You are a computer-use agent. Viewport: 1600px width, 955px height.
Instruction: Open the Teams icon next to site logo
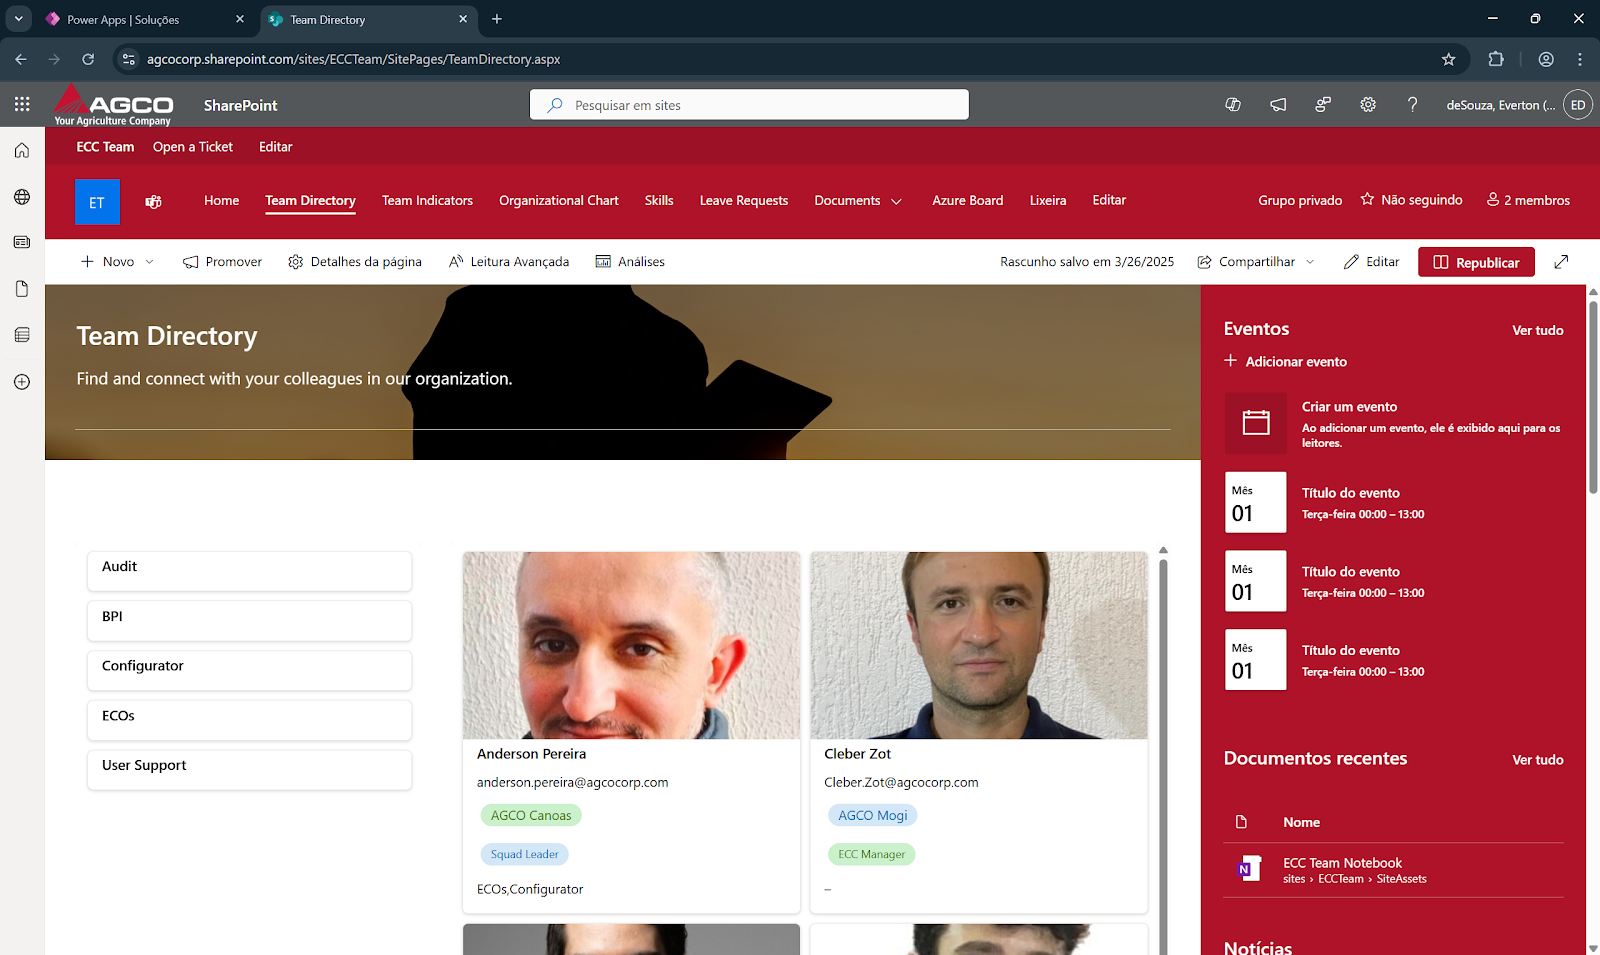[153, 202]
